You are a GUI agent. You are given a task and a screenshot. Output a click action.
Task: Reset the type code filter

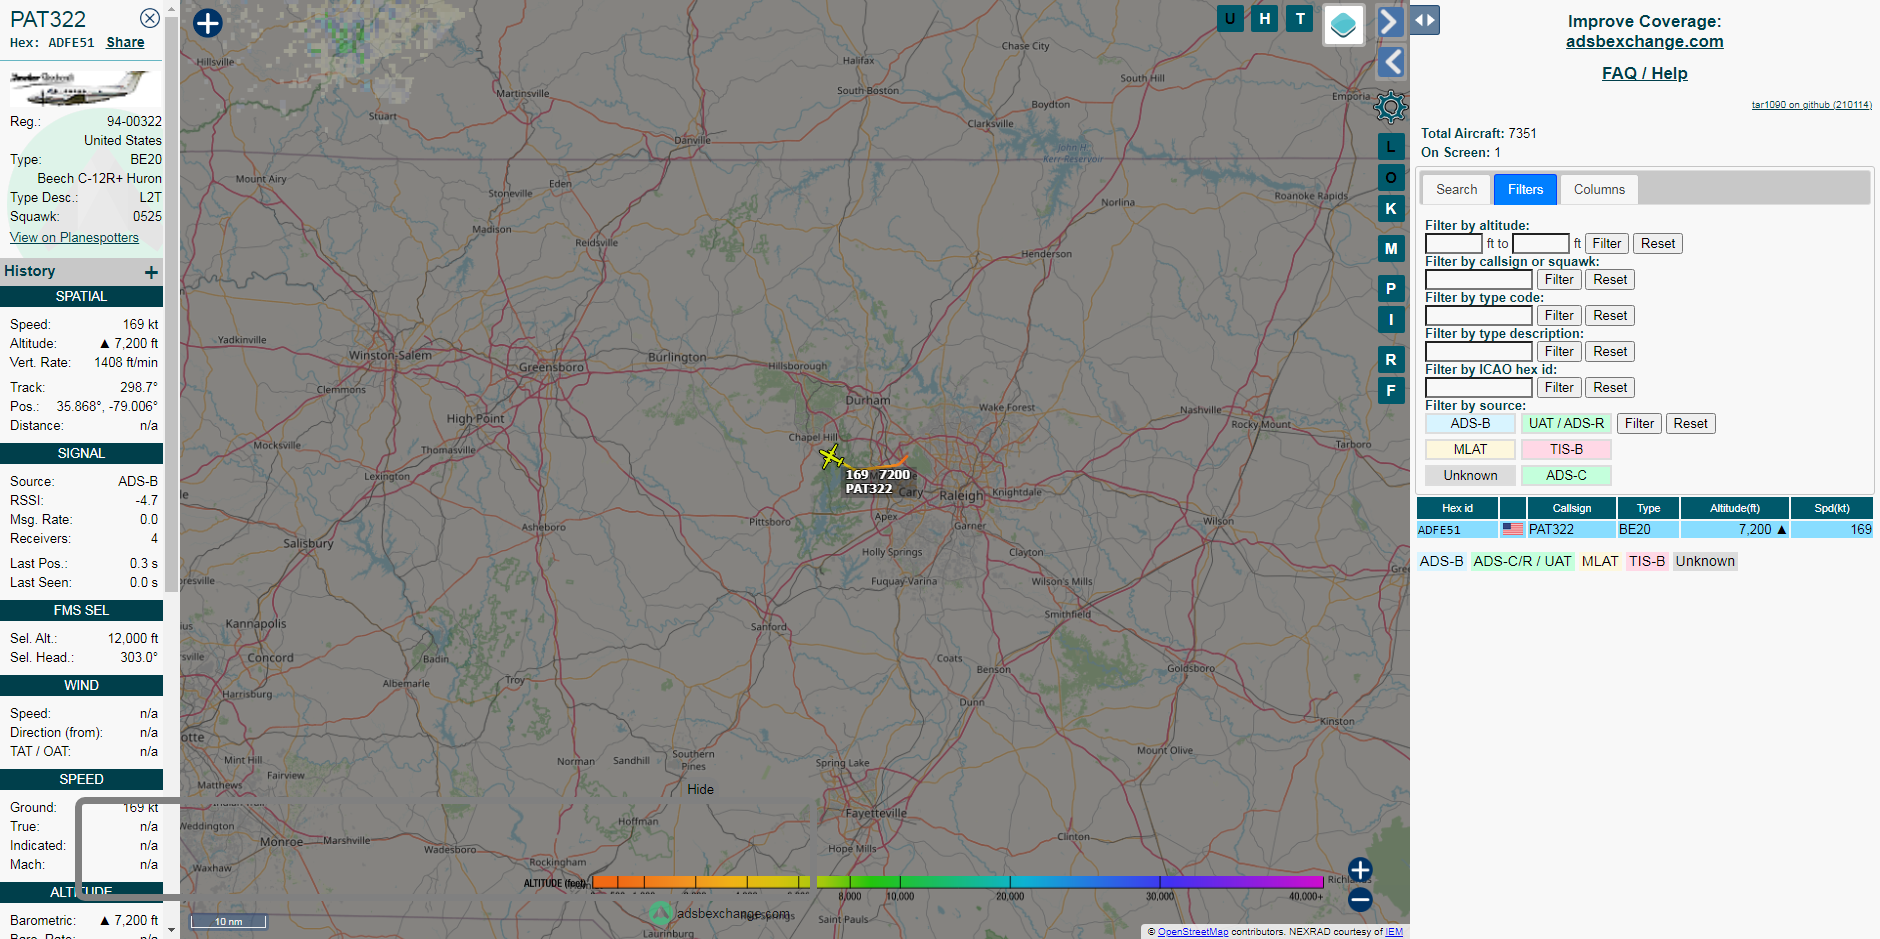coord(1610,315)
